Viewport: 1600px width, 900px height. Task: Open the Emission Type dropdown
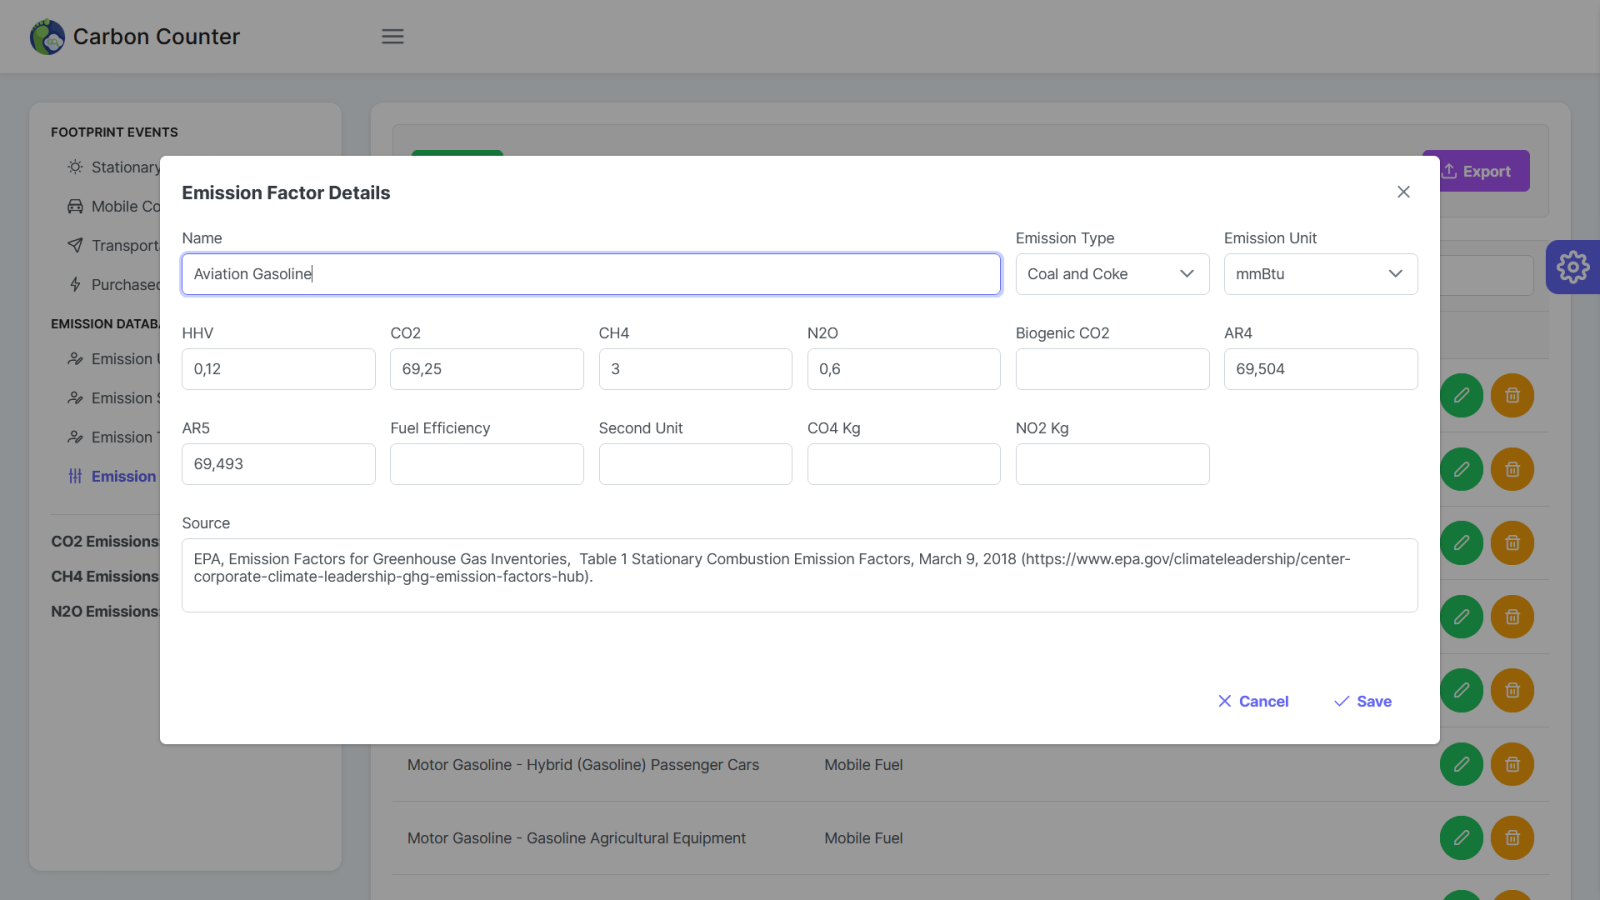1112,274
